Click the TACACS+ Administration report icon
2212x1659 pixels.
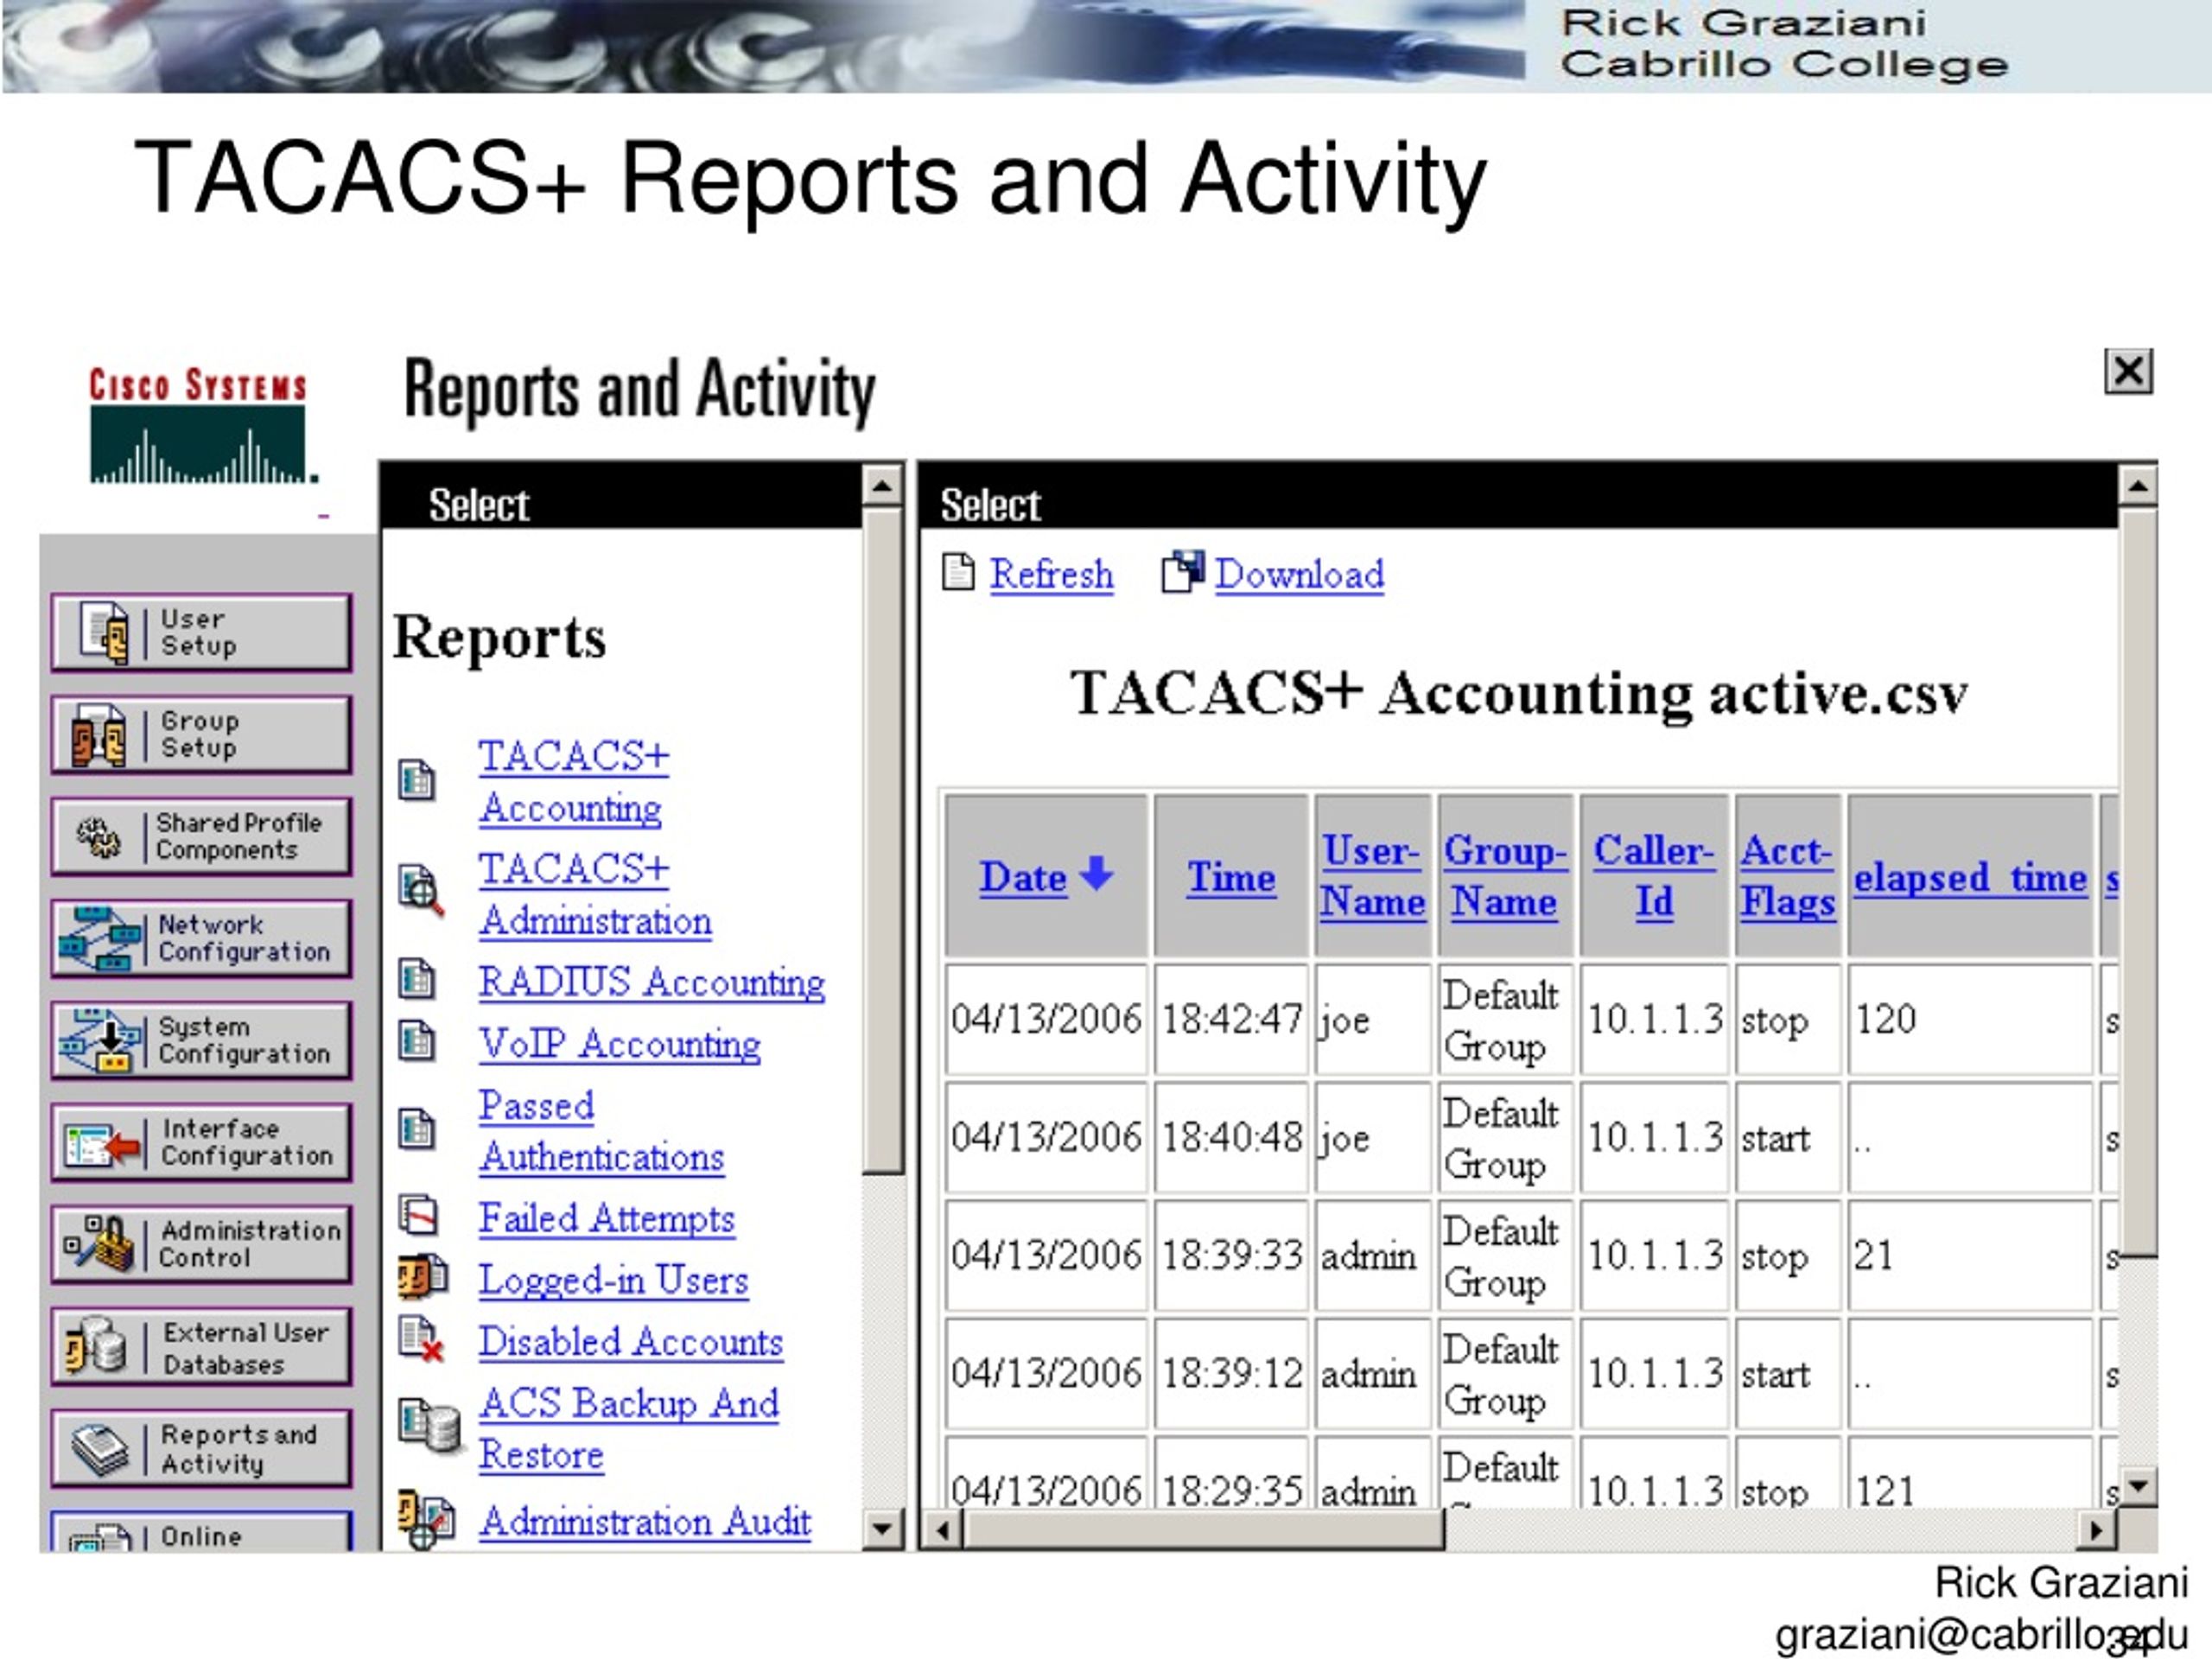coord(420,889)
